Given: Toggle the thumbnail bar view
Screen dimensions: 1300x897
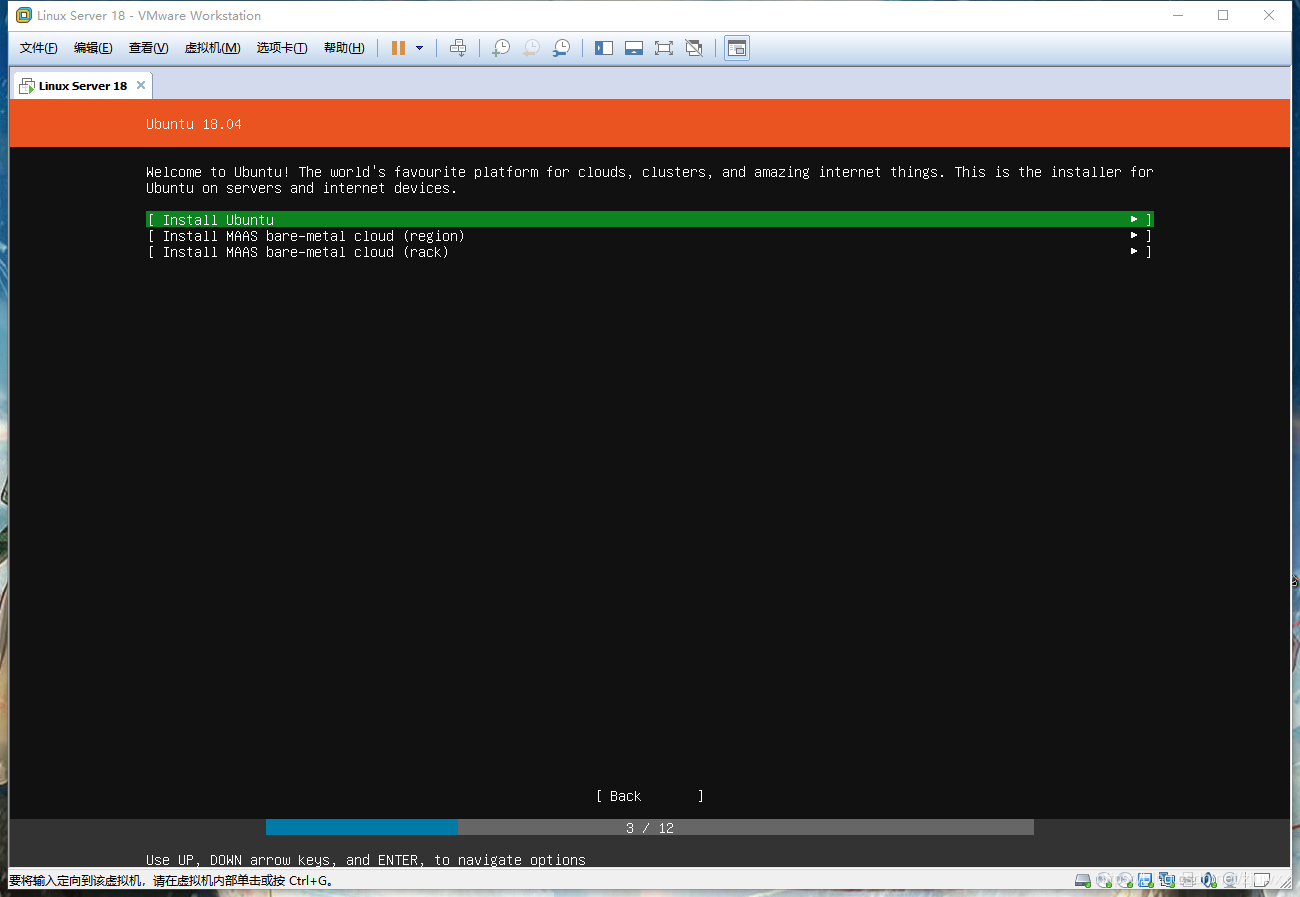Looking at the screenshot, I should click(634, 48).
